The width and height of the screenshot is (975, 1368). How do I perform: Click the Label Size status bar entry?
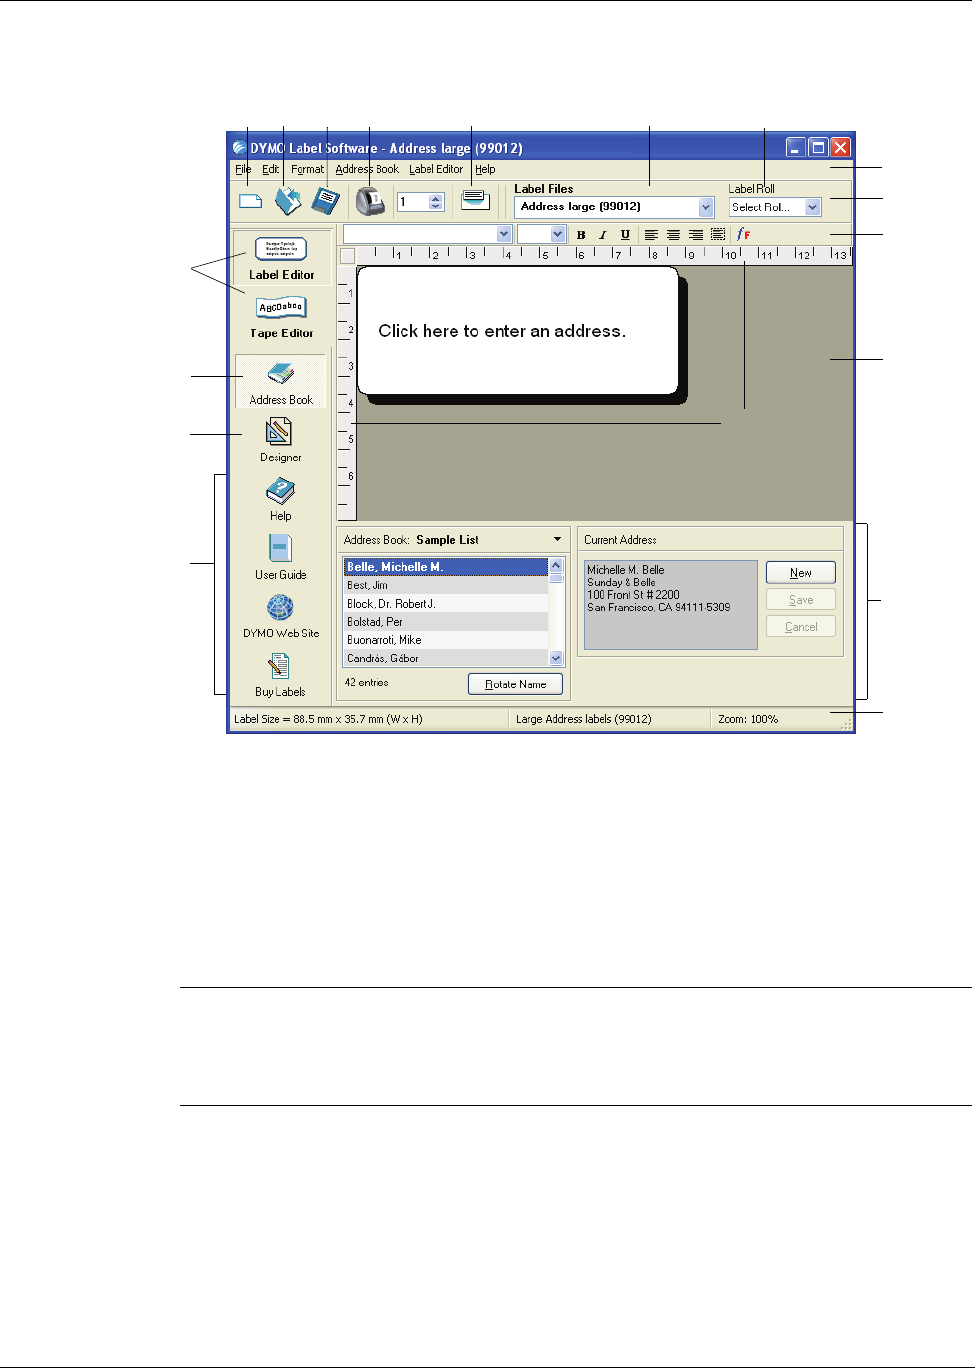[x=328, y=719]
